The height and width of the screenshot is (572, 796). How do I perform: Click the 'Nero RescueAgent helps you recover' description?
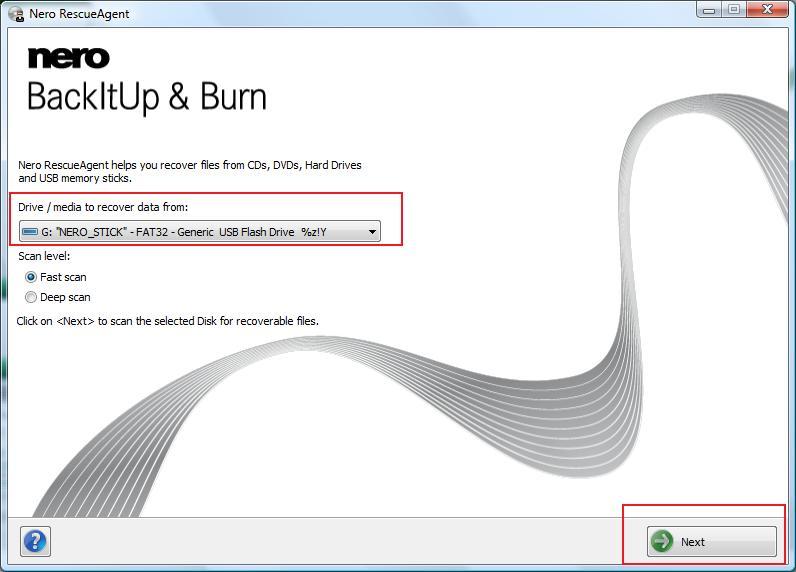[190, 172]
